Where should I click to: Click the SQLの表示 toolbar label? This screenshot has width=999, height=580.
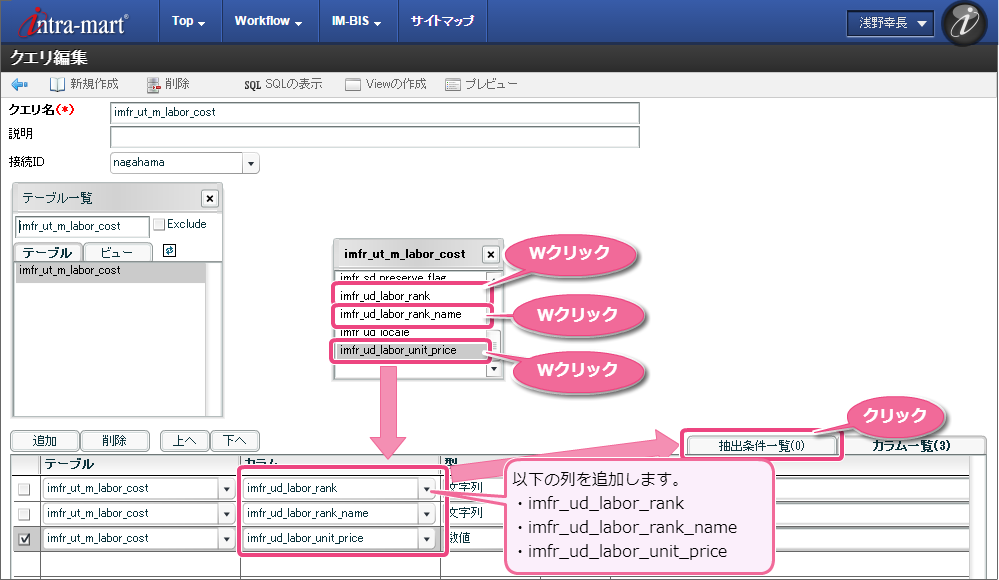coord(294,84)
